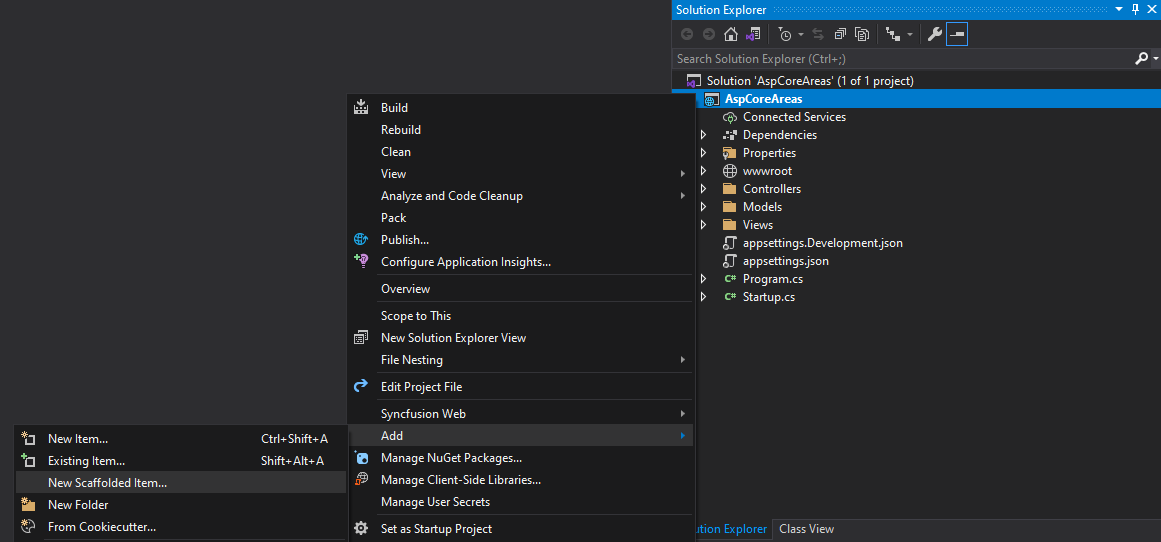Expand the Controllers folder arrow
Screen dimensions: 1161x542
703,189
